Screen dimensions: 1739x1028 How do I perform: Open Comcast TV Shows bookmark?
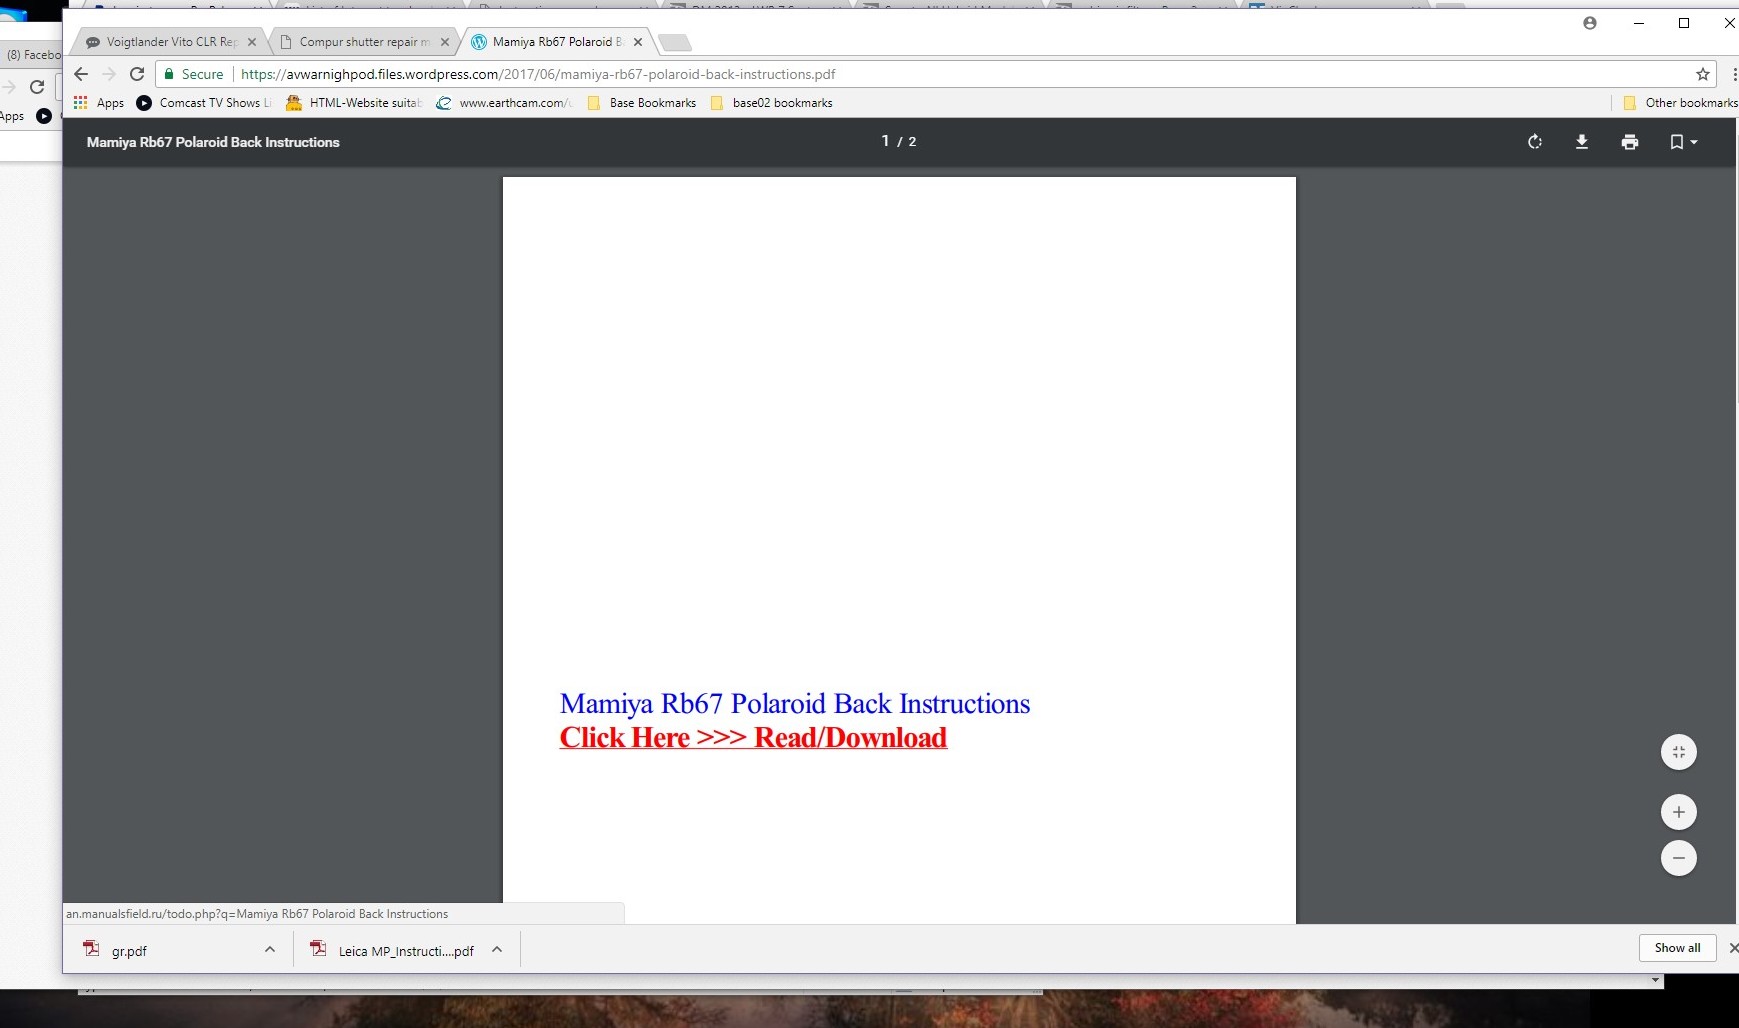(x=204, y=103)
